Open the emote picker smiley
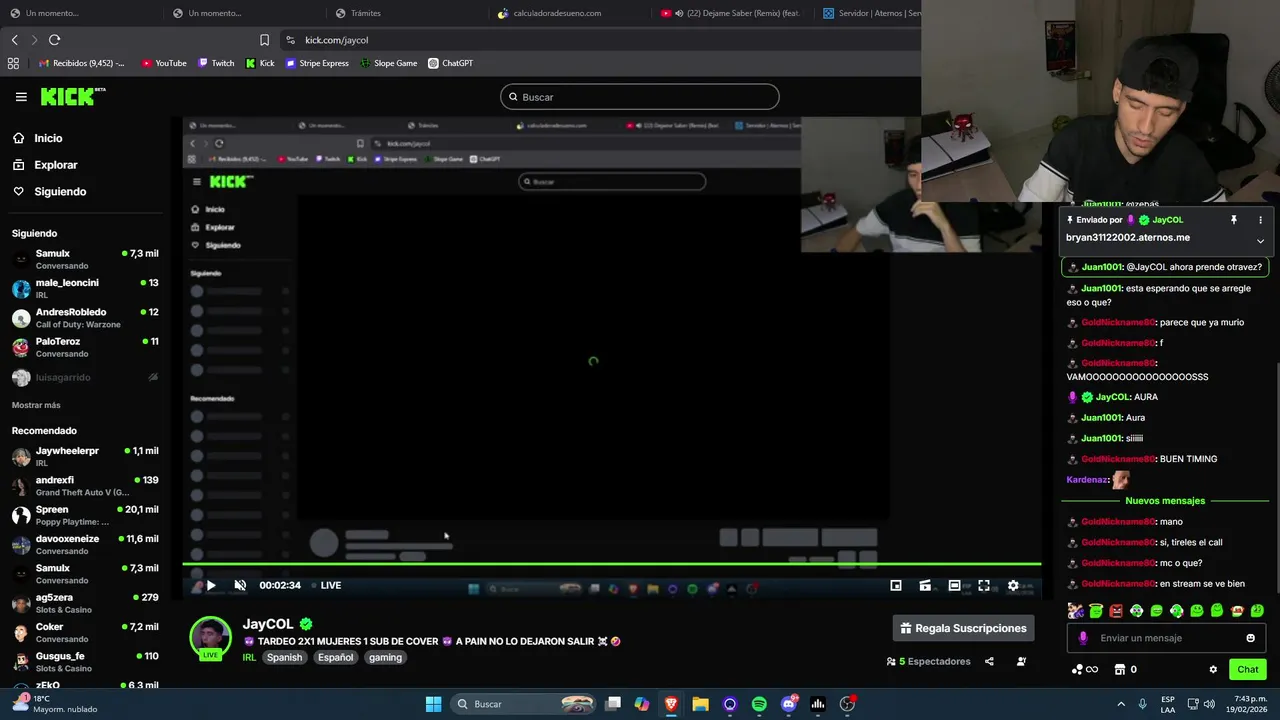 (x=1251, y=638)
